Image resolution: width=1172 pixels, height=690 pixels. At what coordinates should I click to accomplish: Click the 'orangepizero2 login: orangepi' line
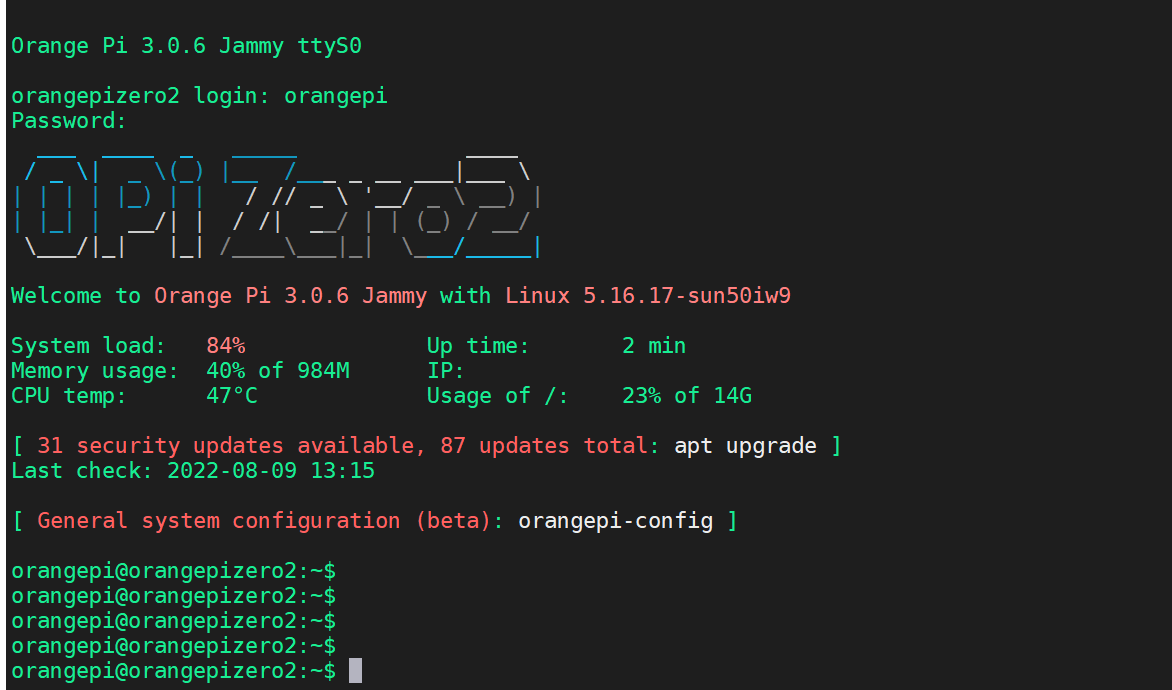point(200,96)
